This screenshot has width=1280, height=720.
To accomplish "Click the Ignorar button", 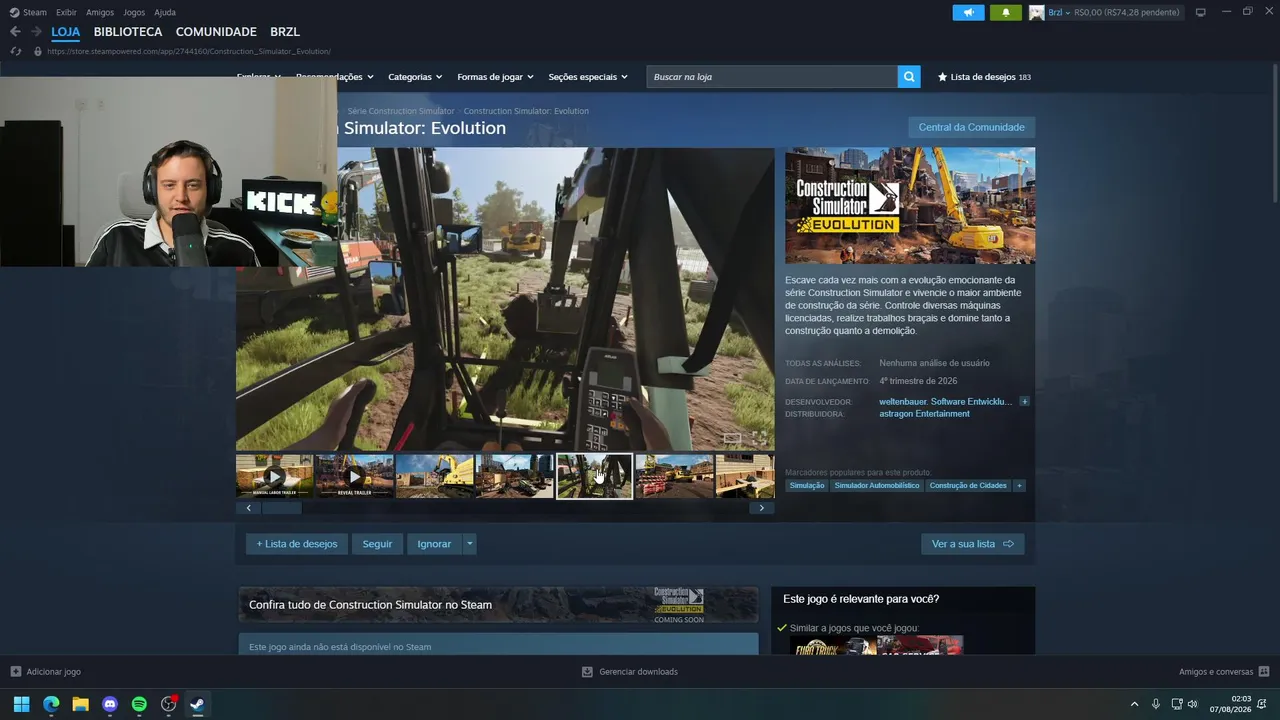I will click(434, 544).
